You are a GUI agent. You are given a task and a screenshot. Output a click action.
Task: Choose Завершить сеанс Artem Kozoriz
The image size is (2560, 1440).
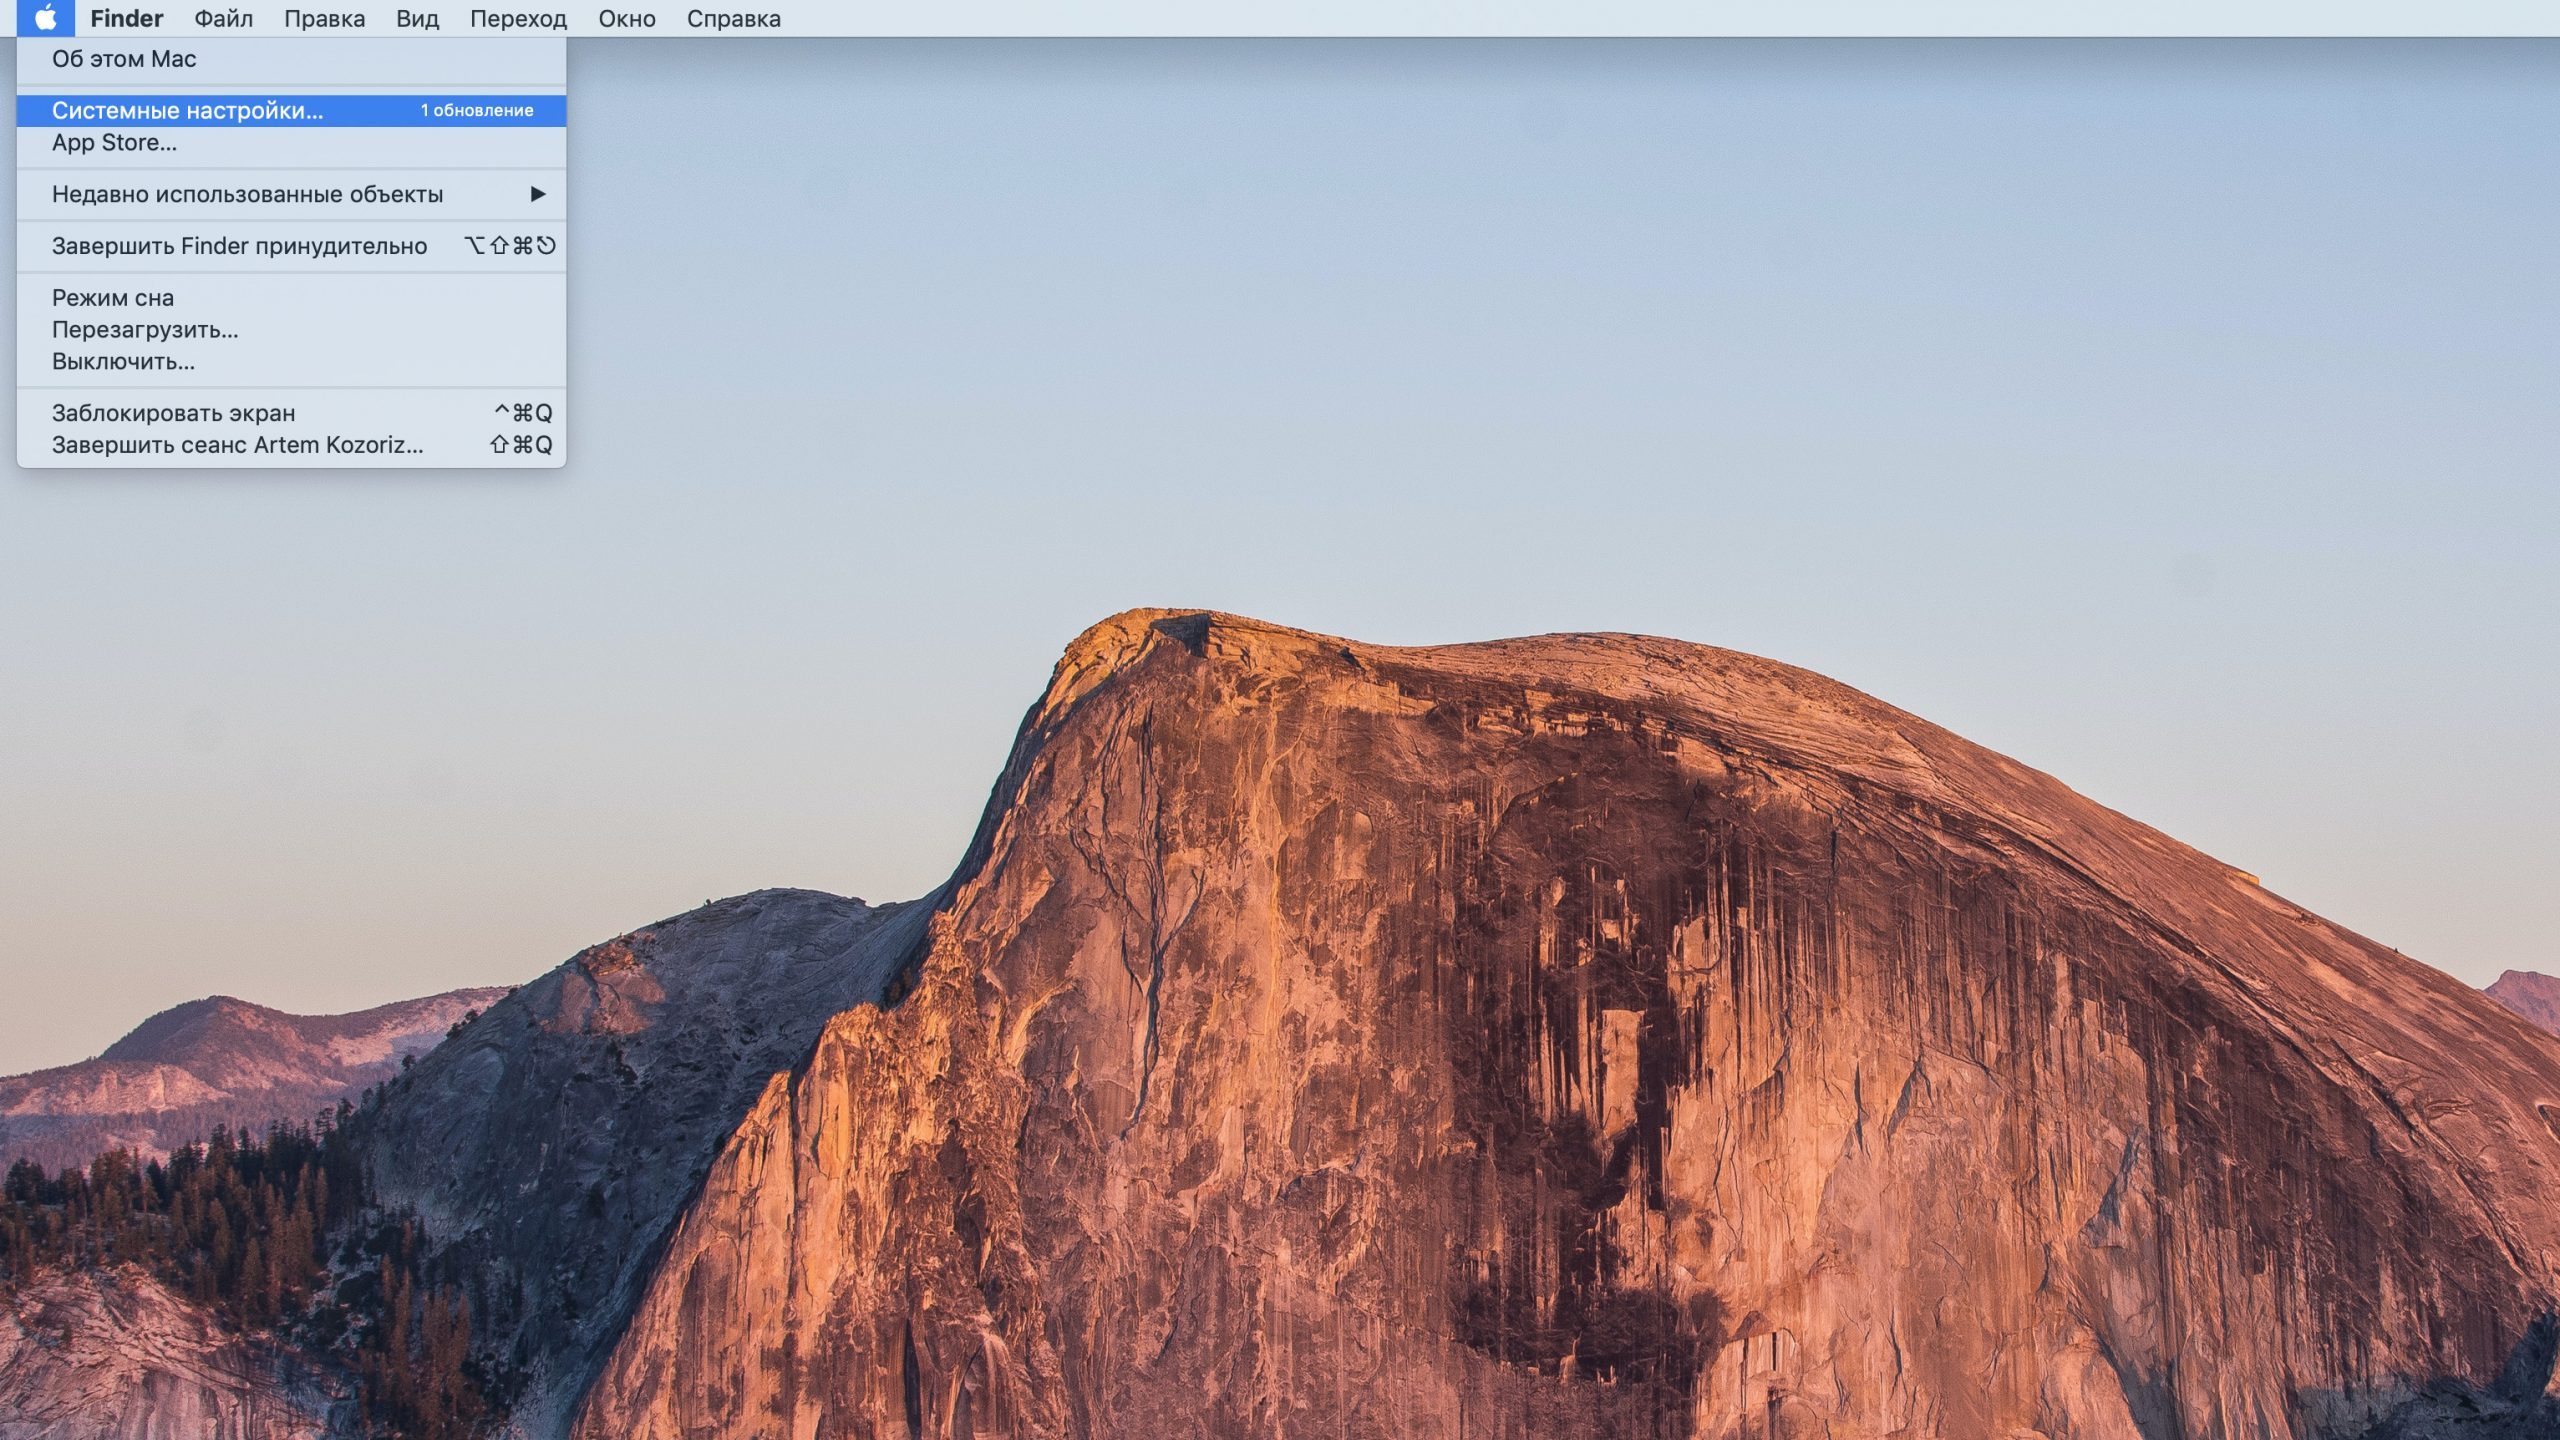tap(237, 445)
